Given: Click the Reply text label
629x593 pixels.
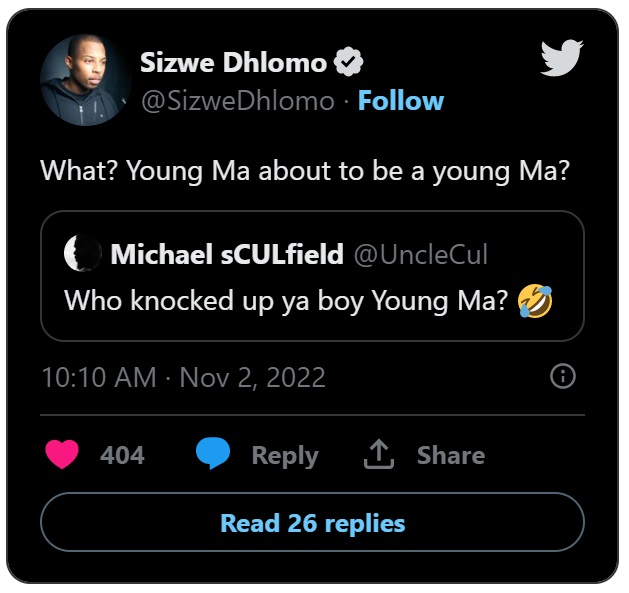Looking at the screenshot, I should [285, 455].
